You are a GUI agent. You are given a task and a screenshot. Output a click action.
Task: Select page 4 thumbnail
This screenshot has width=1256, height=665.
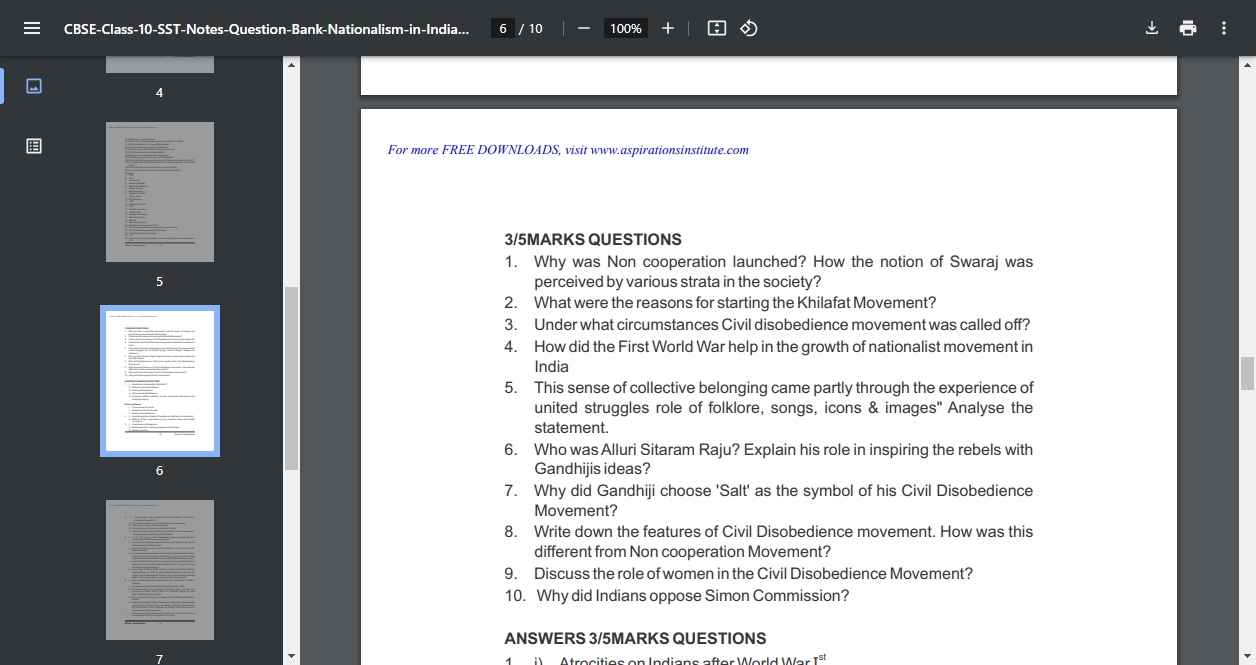point(160,64)
